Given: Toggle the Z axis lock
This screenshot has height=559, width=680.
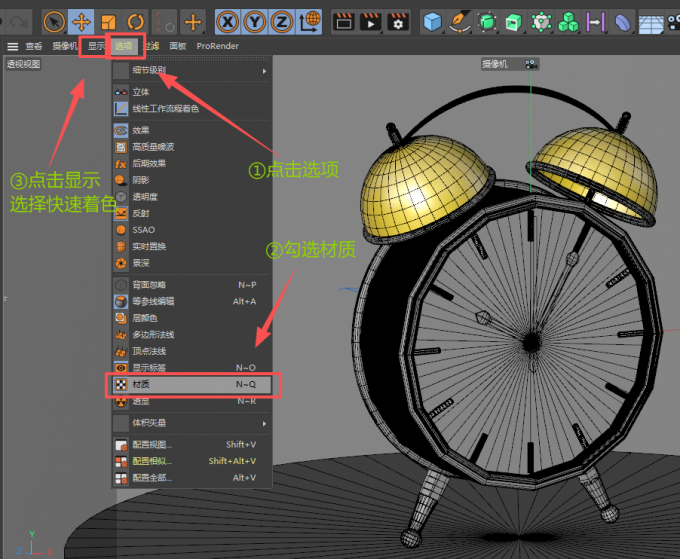Looking at the screenshot, I should (x=282, y=21).
